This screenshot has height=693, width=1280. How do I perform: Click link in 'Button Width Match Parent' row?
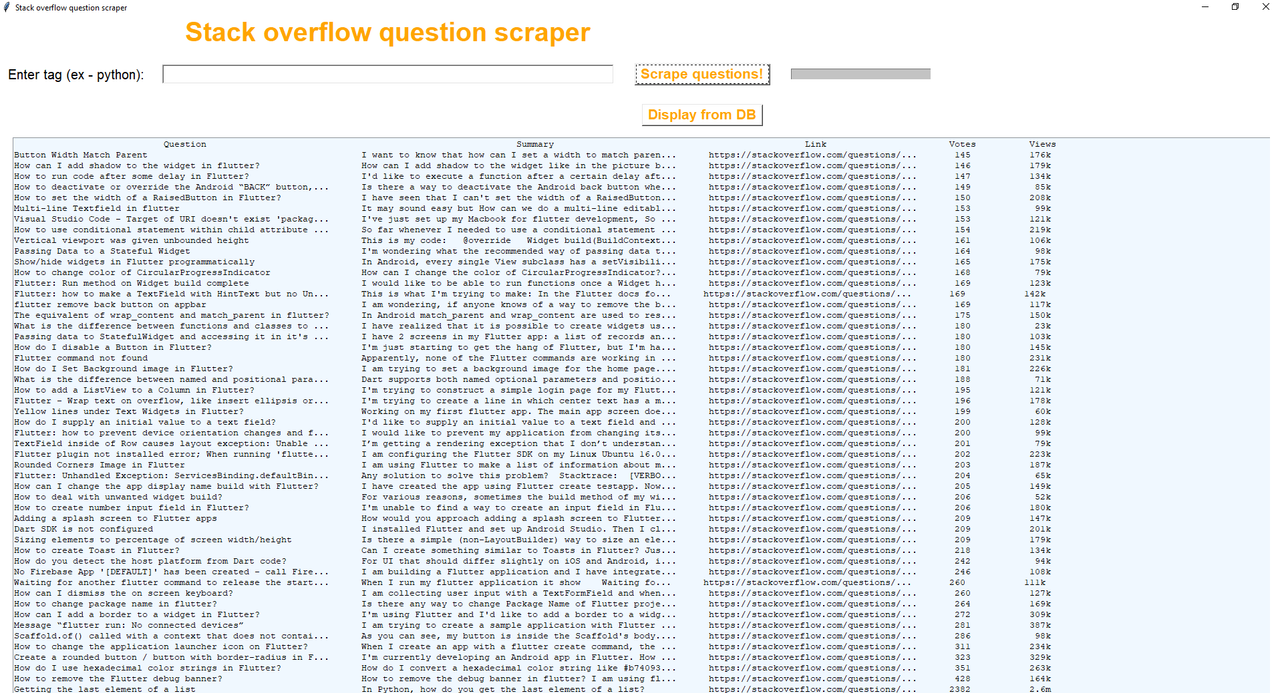pyautogui.click(x=812, y=155)
